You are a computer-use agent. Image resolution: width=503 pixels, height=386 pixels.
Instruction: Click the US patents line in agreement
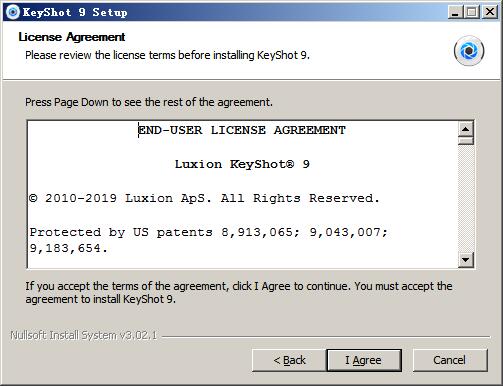click(x=209, y=240)
